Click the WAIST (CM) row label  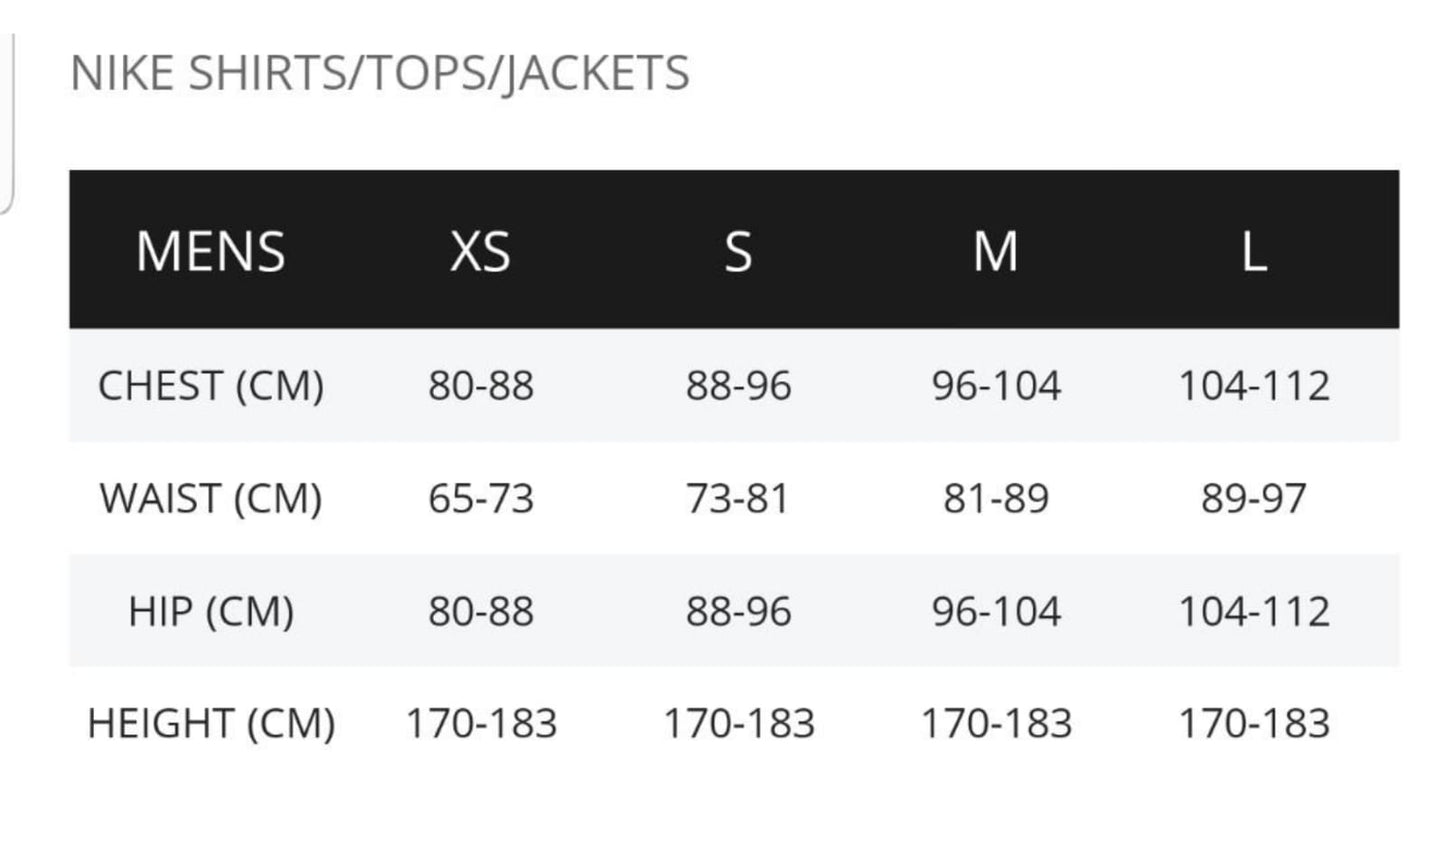[211, 498]
